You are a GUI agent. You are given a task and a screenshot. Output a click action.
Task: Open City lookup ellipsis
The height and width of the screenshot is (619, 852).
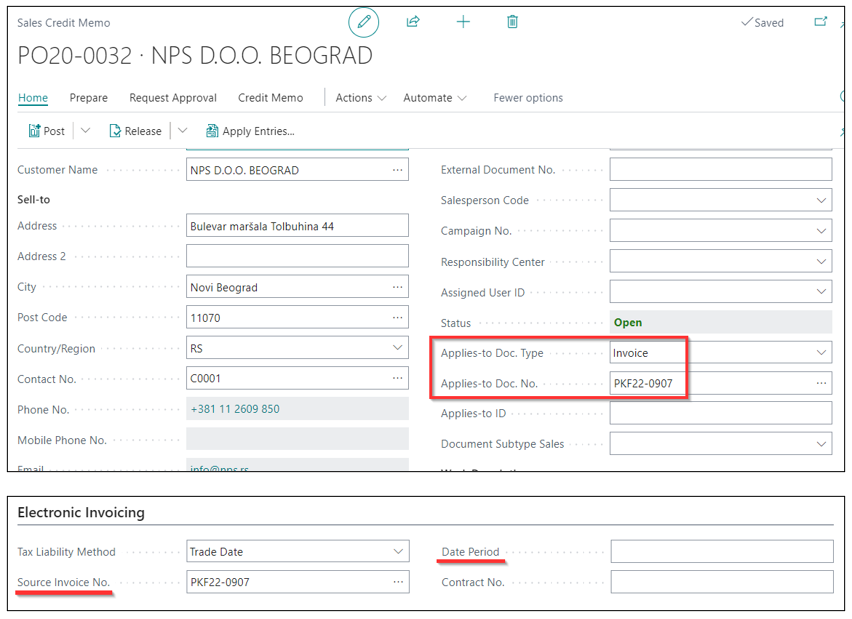[x=398, y=287]
